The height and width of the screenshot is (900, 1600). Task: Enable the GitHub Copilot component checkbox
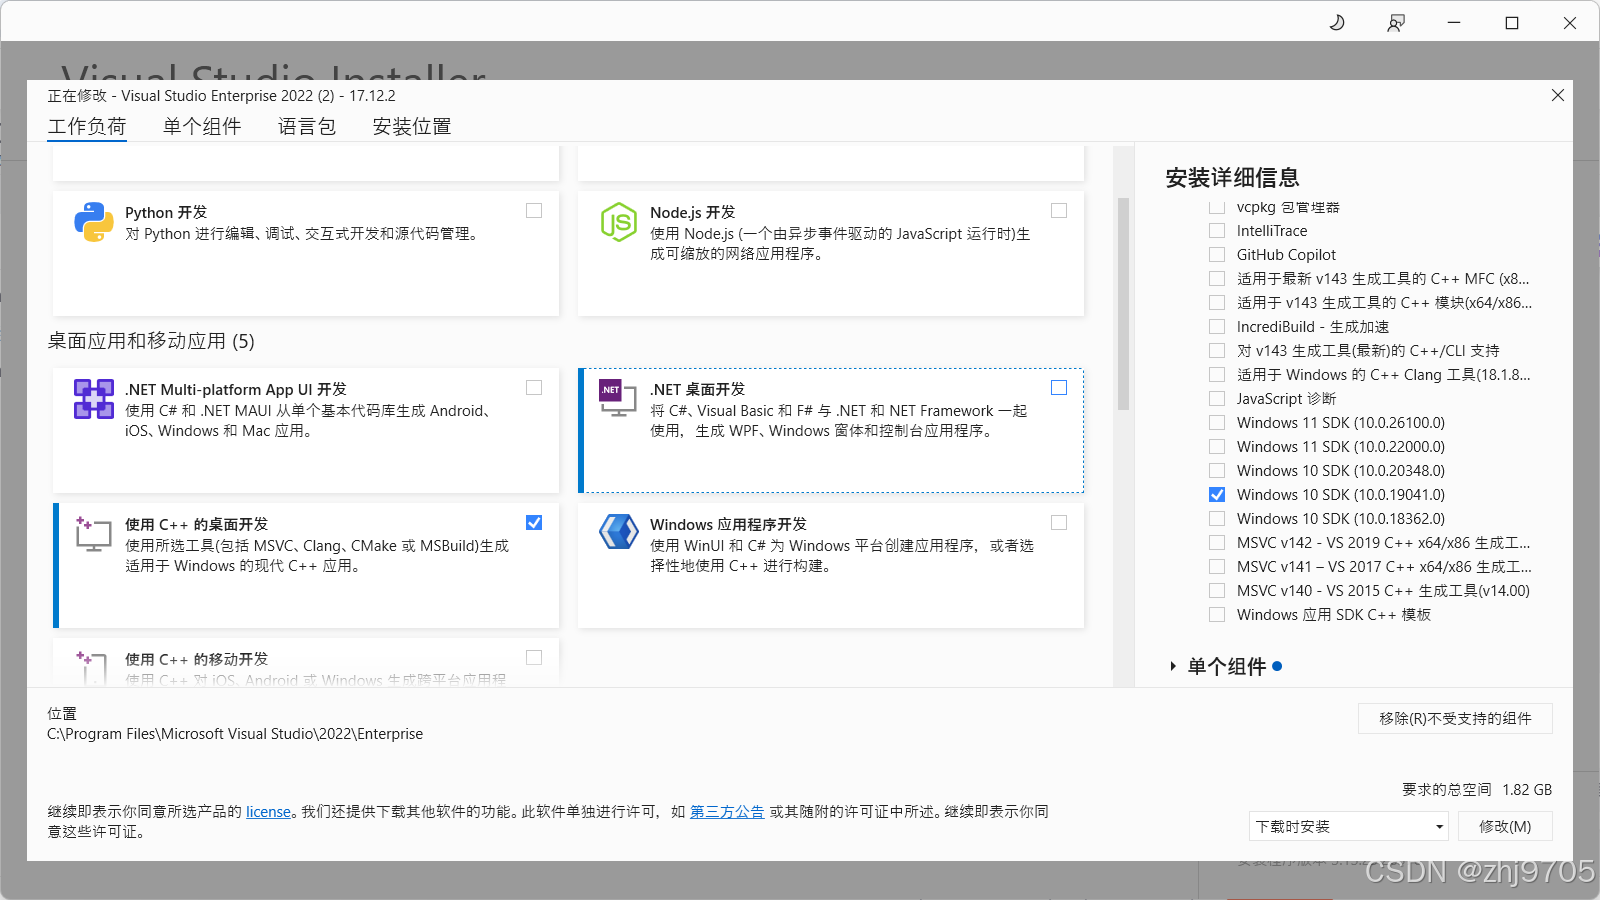[1217, 255]
